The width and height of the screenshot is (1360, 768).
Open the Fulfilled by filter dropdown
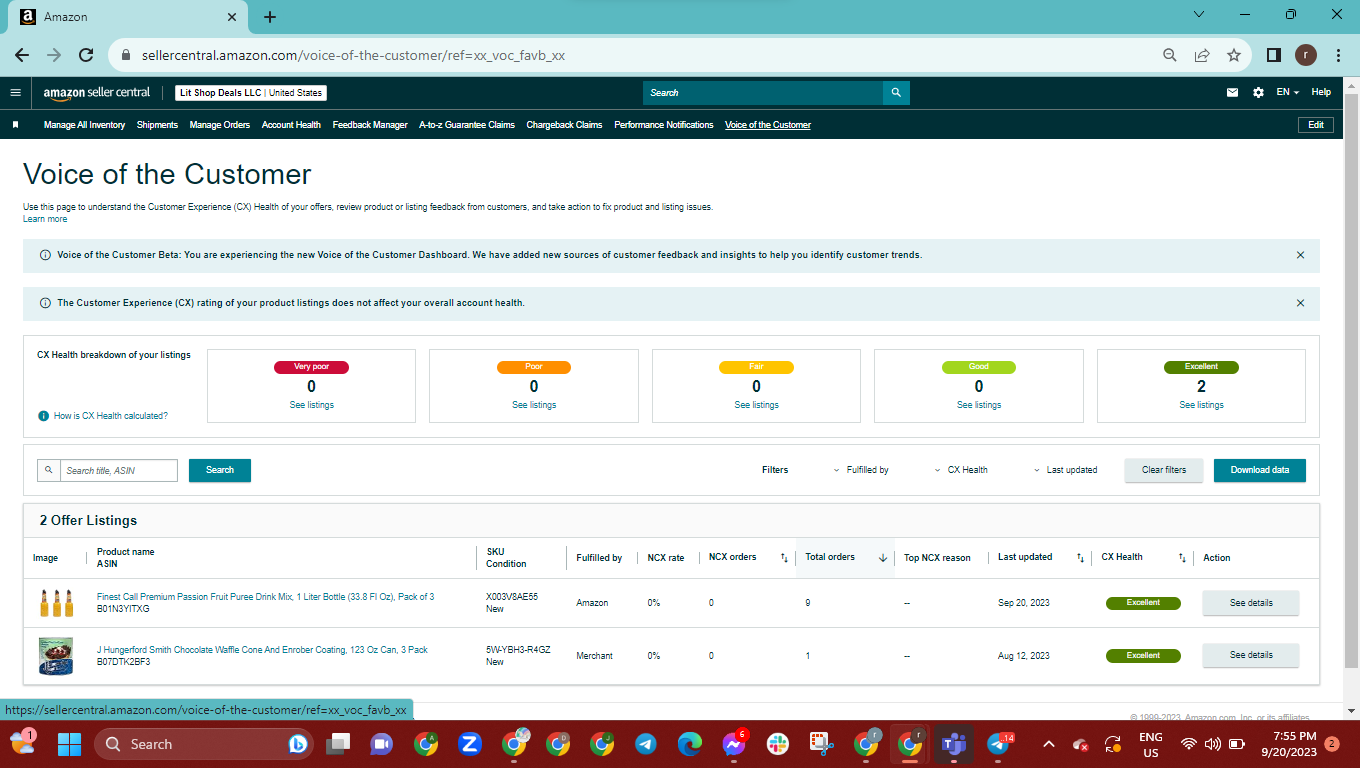[861, 470]
